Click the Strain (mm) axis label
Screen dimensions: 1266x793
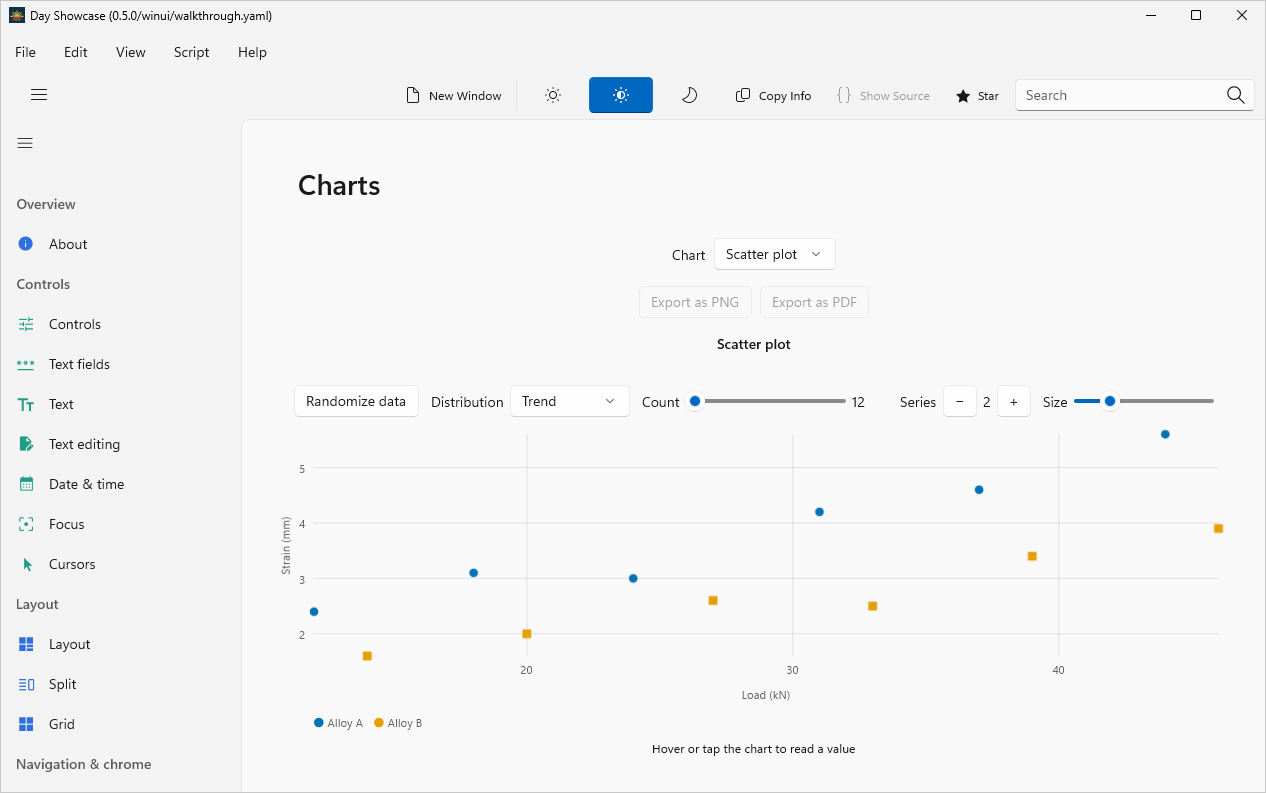click(286, 545)
